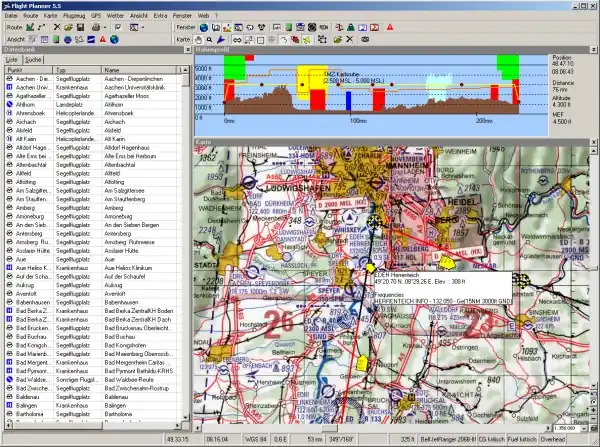Image resolution: width=600 pixels, height=447 pixels.
Task: Select the Balingen Krankenhaus row
Action: (x=93, y=405)
